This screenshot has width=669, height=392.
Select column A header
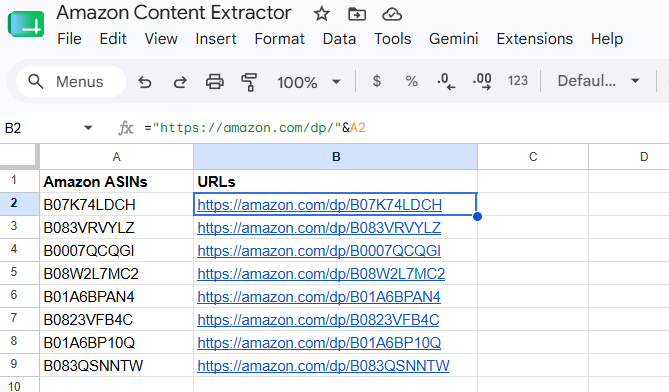click(116, 157)
